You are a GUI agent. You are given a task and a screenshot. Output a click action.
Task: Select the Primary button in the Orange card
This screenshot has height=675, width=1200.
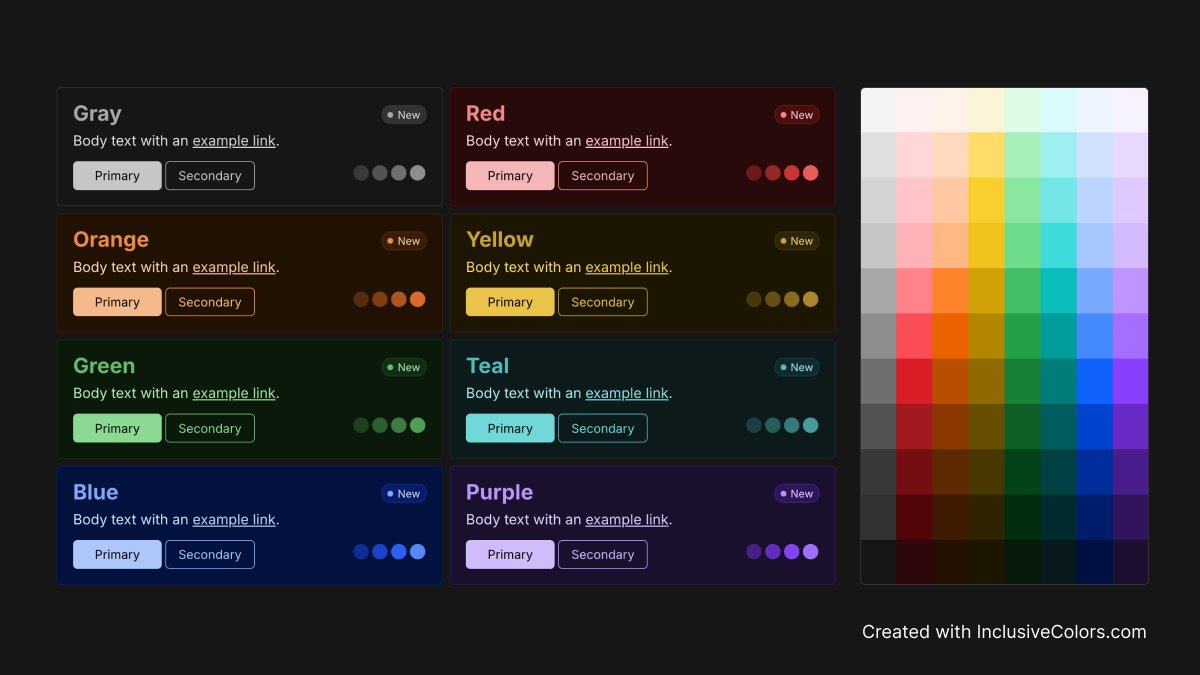(x=117, y=302)
